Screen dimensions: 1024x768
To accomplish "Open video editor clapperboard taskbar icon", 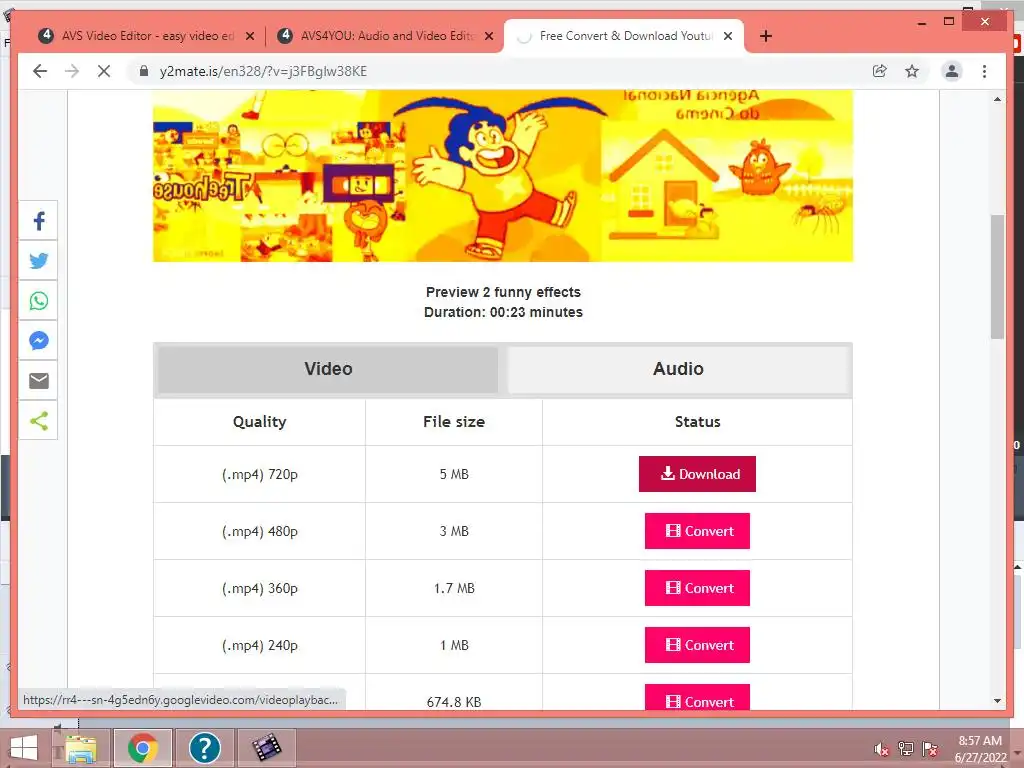I will 266,748.
